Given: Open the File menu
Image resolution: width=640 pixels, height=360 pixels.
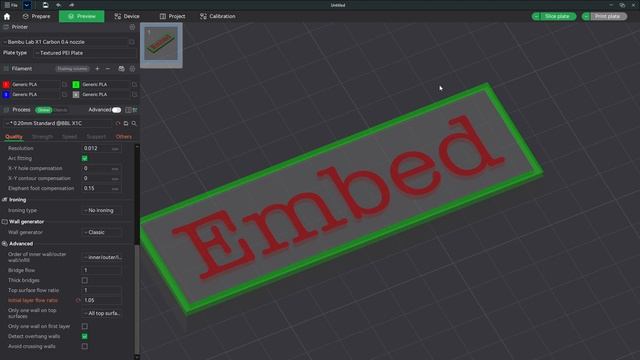Looking at the screenshot, I should click(x=11, y=5).
